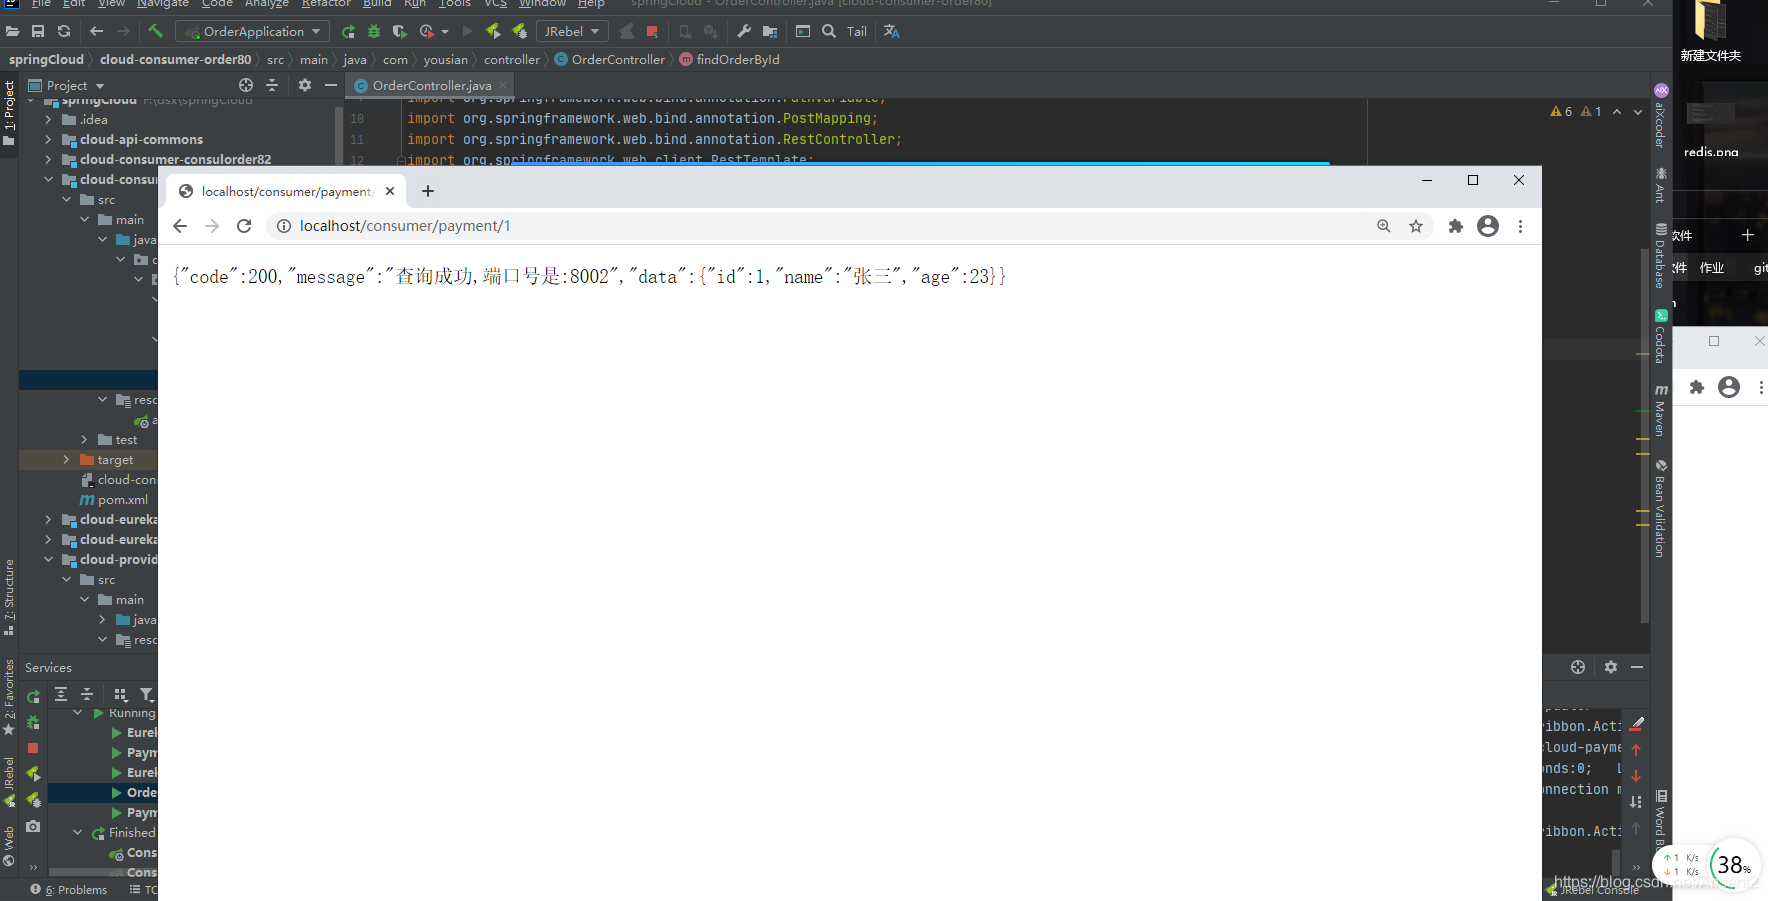
Task: Open JRebel Console in status bar
Action: tap(1592, 889)
